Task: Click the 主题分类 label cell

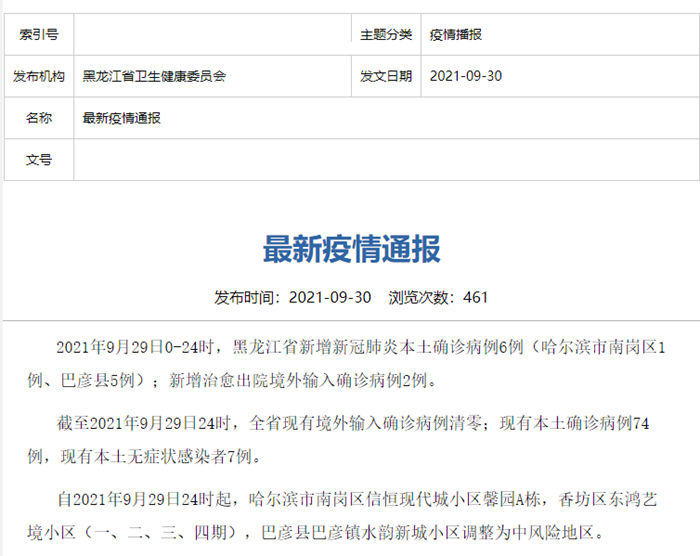Action: (386, 34)
